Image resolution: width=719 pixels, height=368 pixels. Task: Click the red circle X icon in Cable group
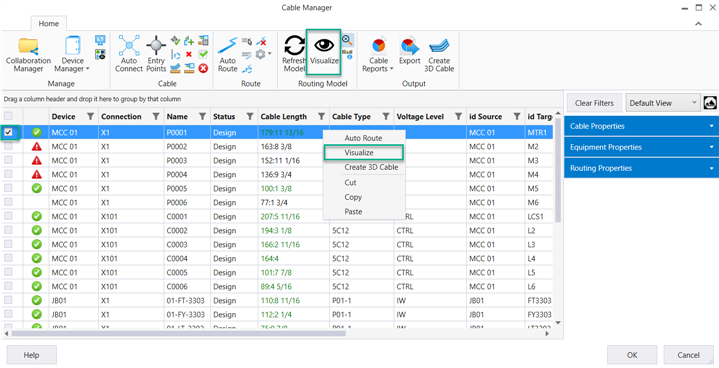point(203,68)
